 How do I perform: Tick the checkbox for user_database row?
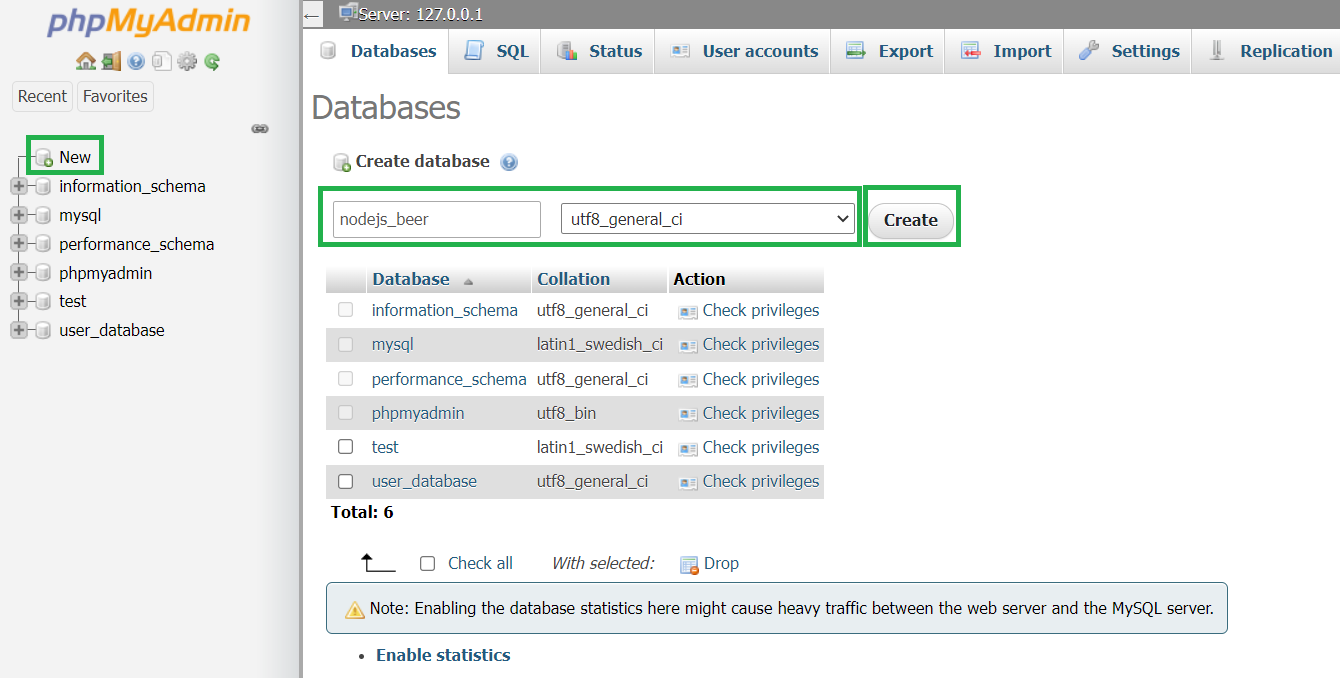coord(346,481)
